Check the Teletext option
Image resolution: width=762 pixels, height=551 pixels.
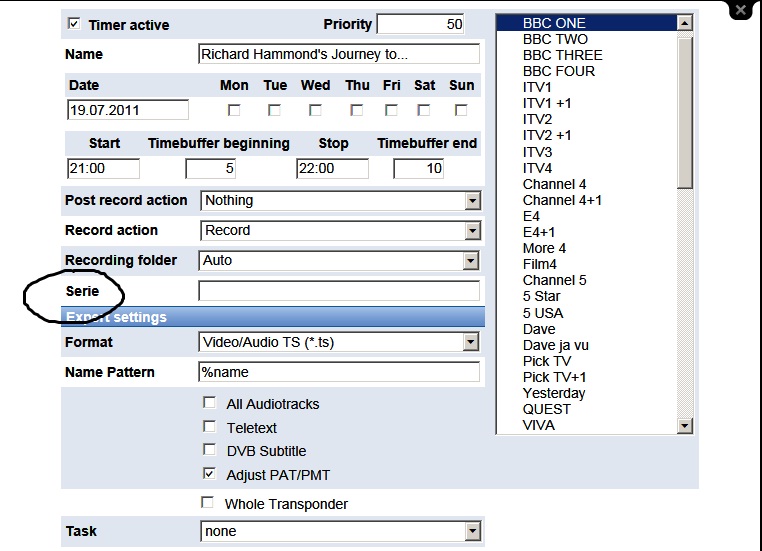click(209, 427)
